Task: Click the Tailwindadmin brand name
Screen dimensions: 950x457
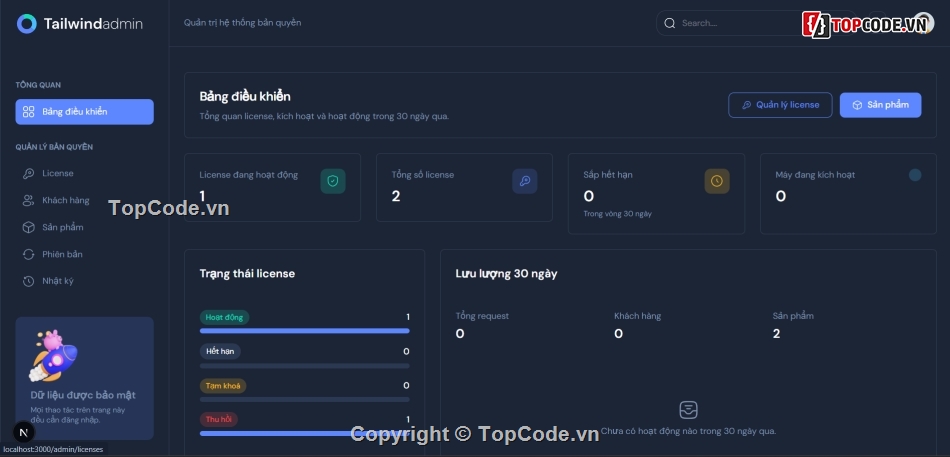Action: tap(93, 24)
